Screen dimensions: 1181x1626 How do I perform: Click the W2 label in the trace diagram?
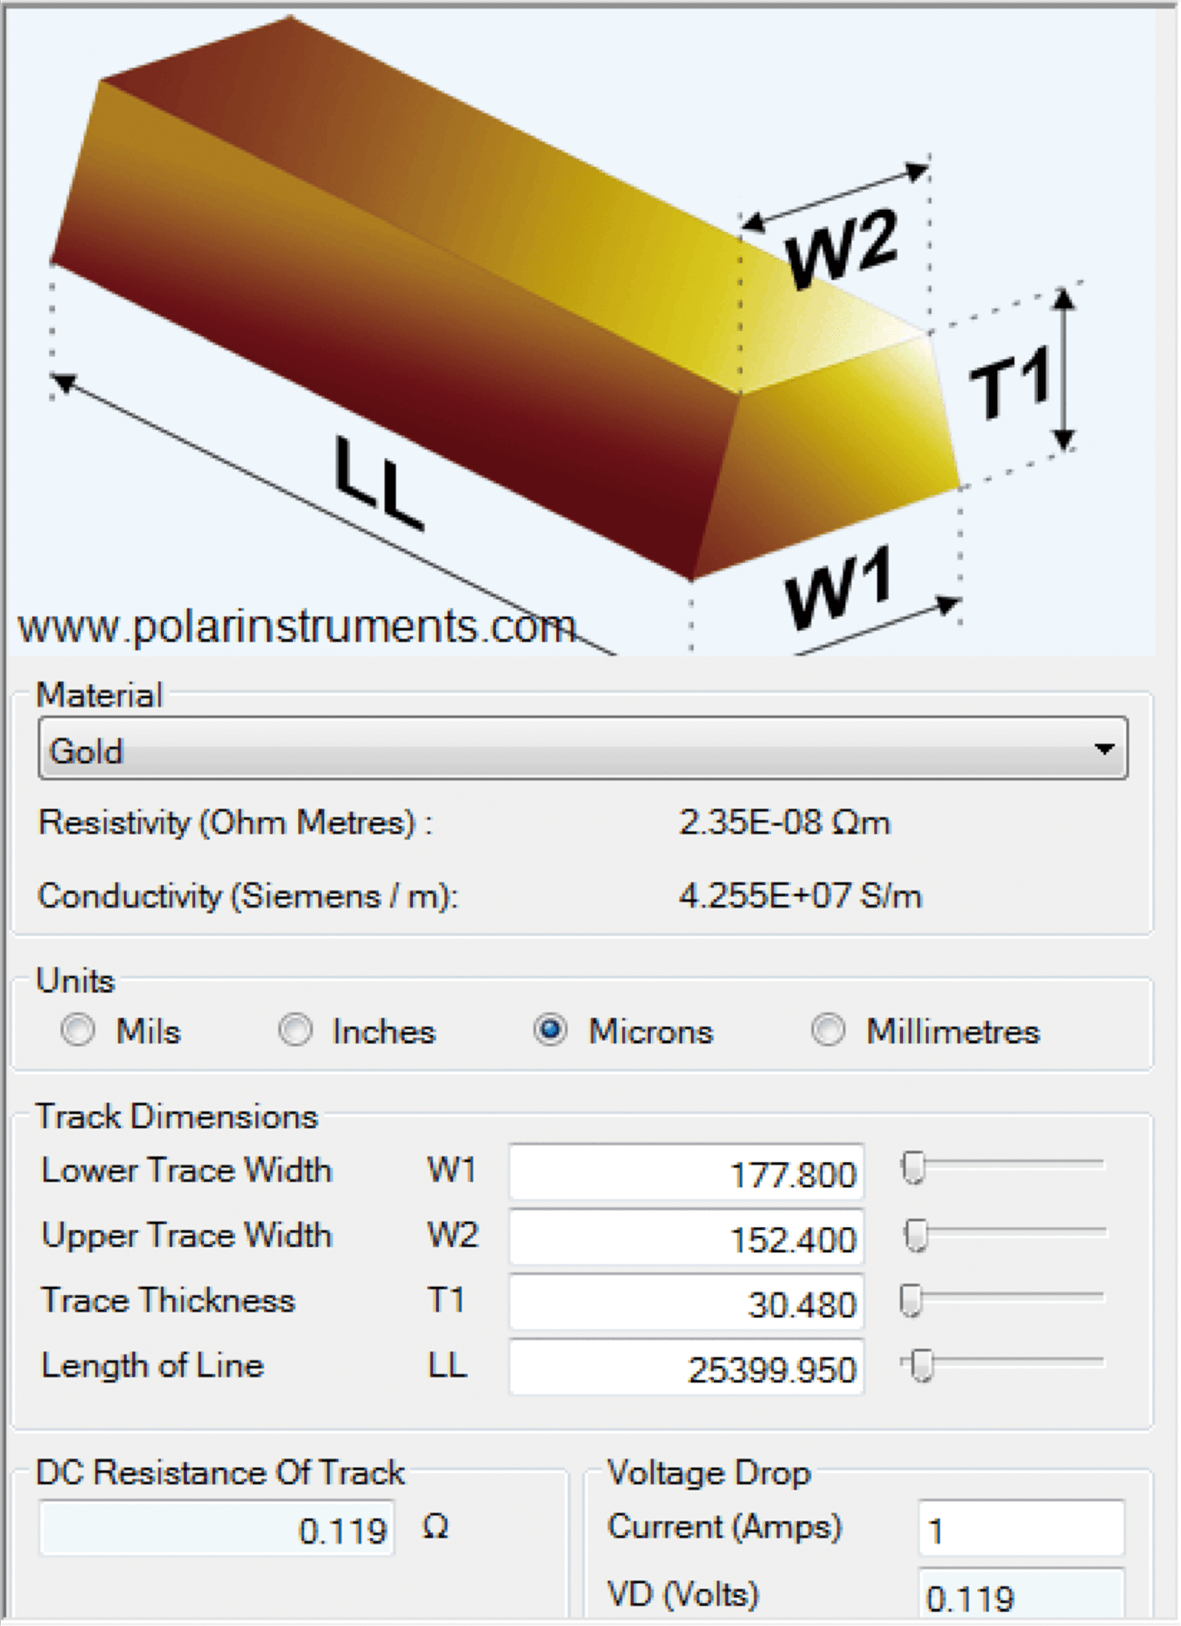point(842,249)
